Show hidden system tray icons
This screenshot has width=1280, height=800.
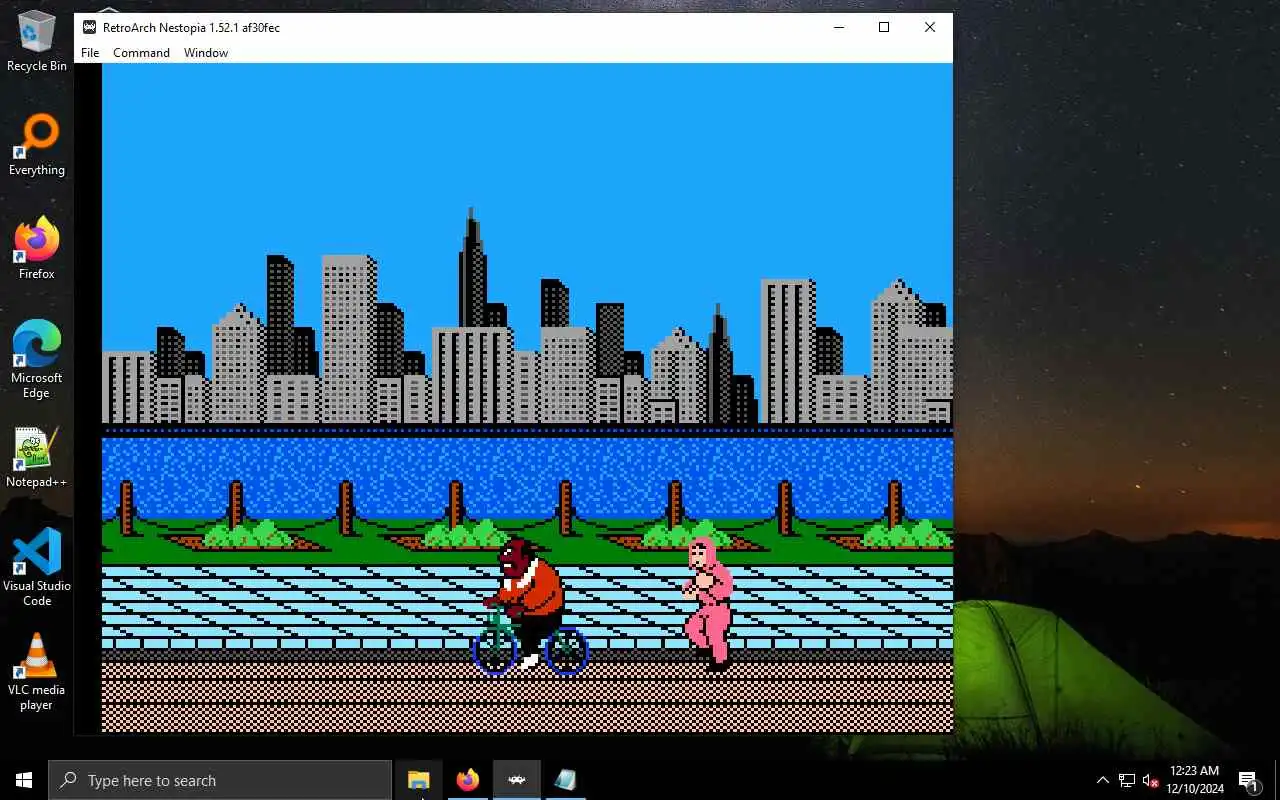(1103, 780)
